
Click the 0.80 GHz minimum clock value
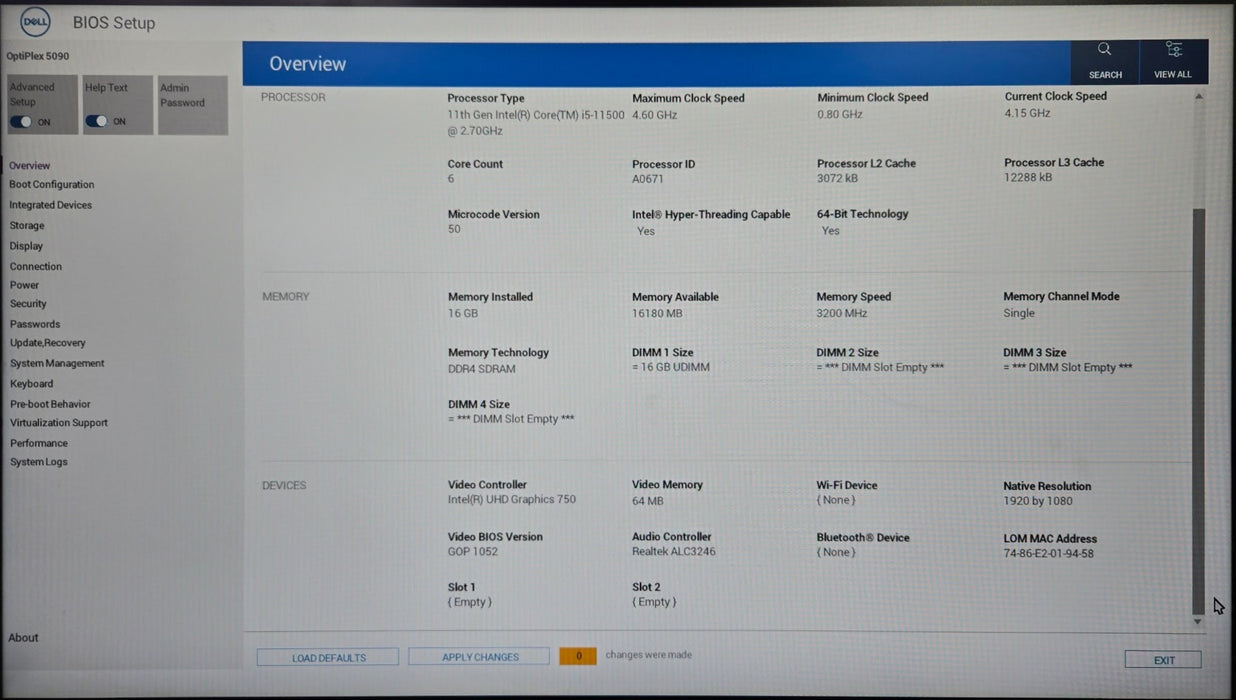point(840,114)
